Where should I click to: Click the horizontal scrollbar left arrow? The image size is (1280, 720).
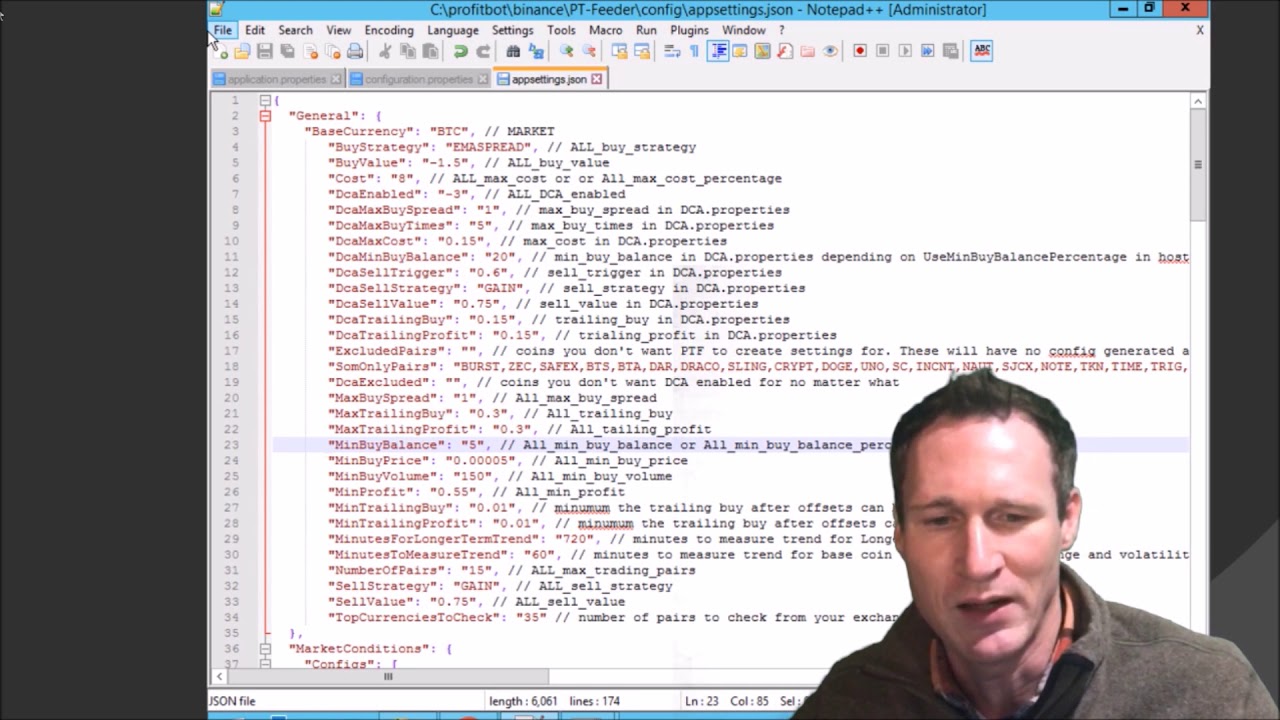[x=219, y=677]
